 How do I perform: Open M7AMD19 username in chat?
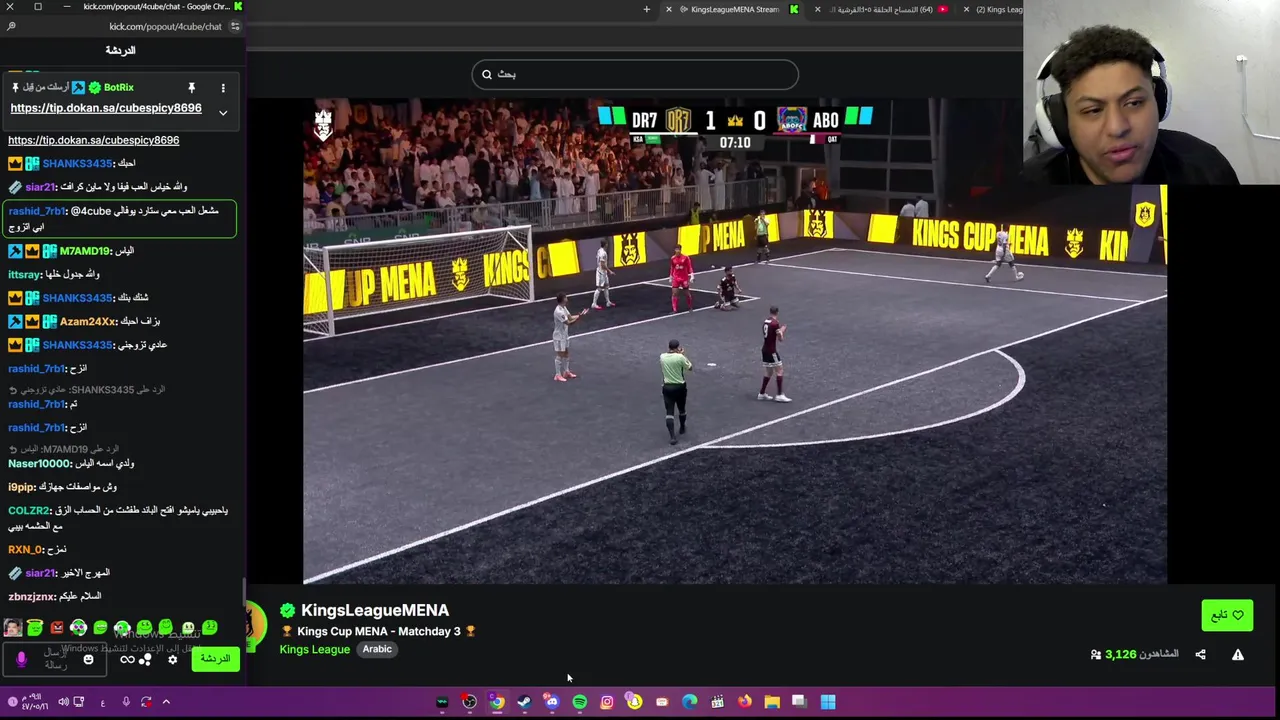[83, 251]
